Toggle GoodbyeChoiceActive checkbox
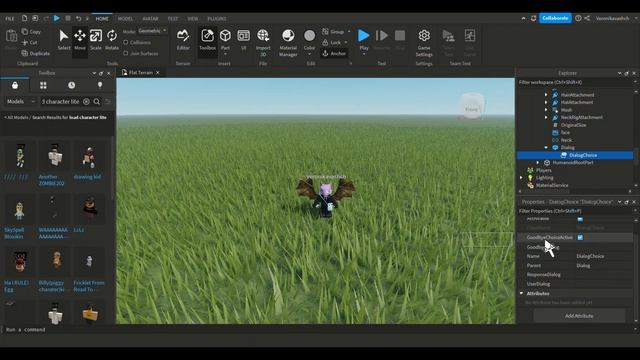Screen dimensions: 640x360 click(x=580, y=237)
